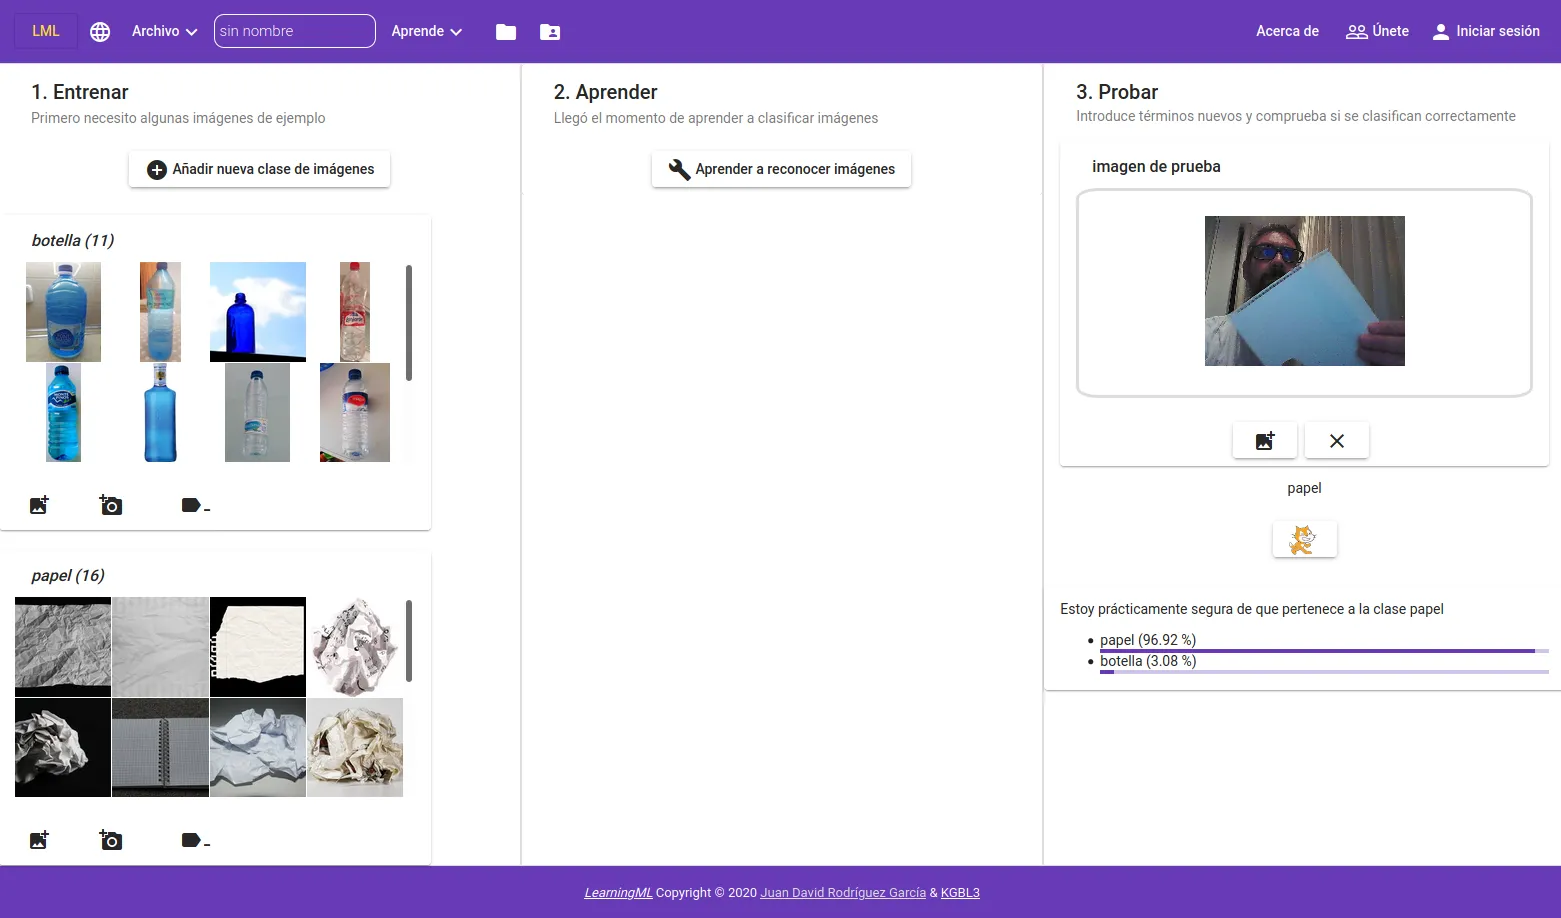Click Añadir nueva clase de imágenes
Image resolution: width=1561 pixels, height=918 pixels.
[259, 169]
